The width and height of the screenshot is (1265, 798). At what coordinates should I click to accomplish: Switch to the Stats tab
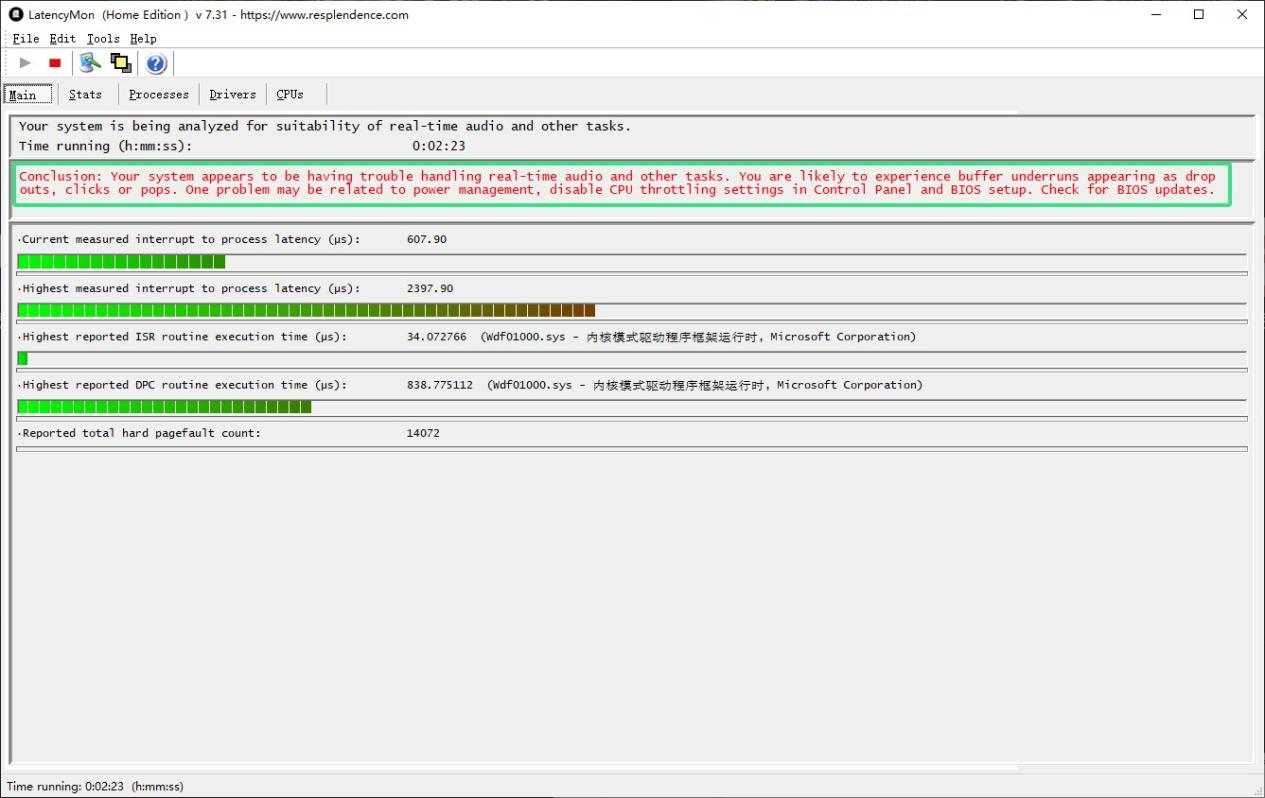(85, 95)
